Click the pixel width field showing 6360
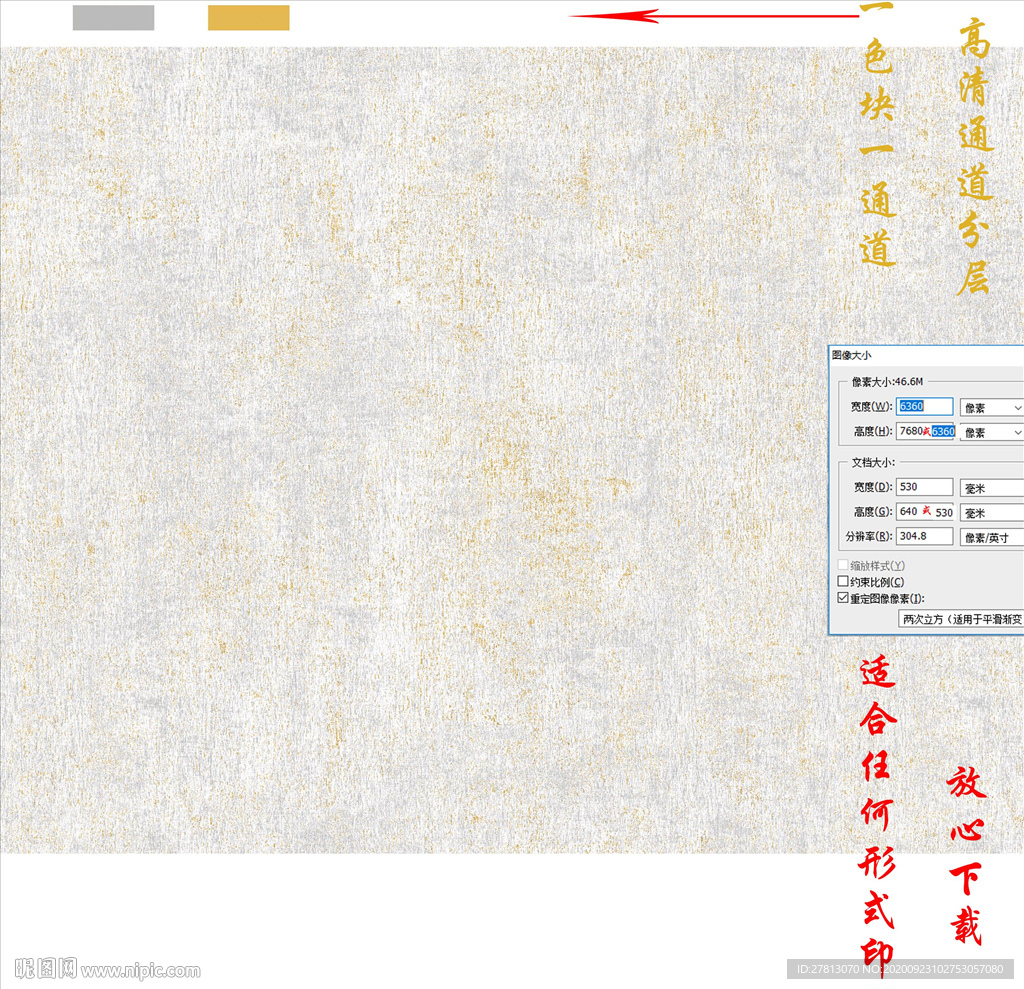Image resolution: width=1024 pixels, height=989 pixels. (x=924, y=406)
